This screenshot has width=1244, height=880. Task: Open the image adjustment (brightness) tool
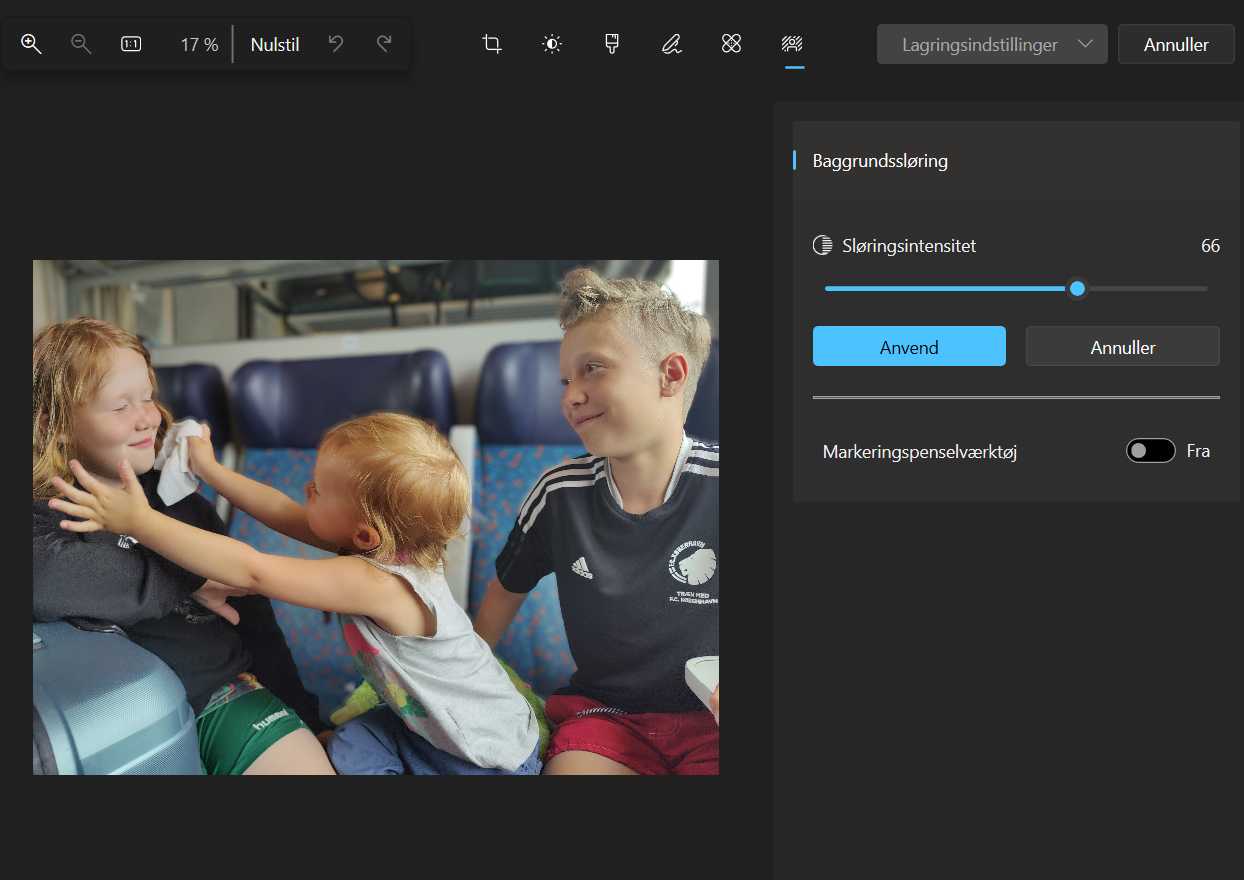click(551, 44)
